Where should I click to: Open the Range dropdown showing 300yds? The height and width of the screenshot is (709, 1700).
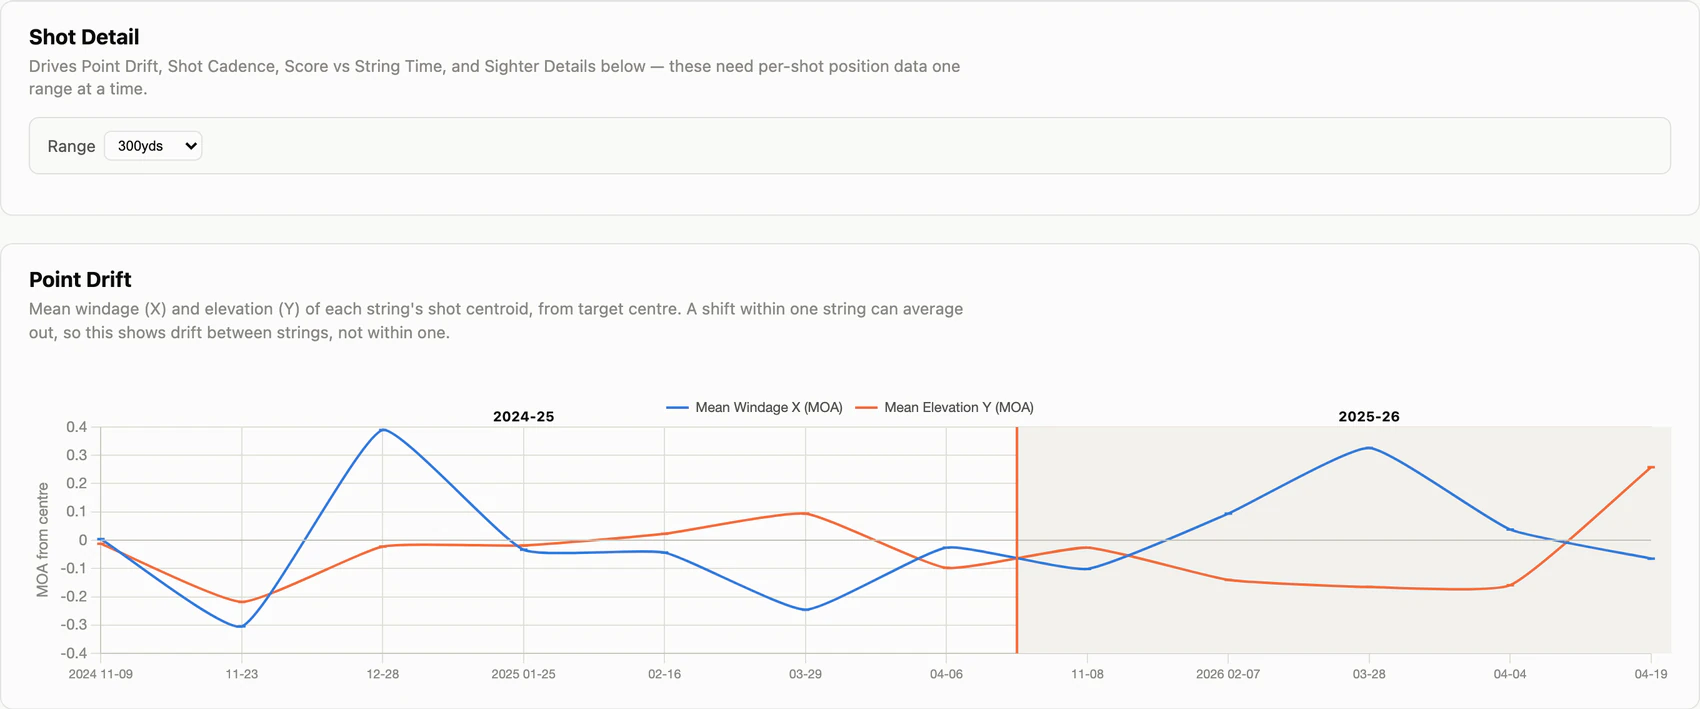pyautogui.click(x=153, y=146)
